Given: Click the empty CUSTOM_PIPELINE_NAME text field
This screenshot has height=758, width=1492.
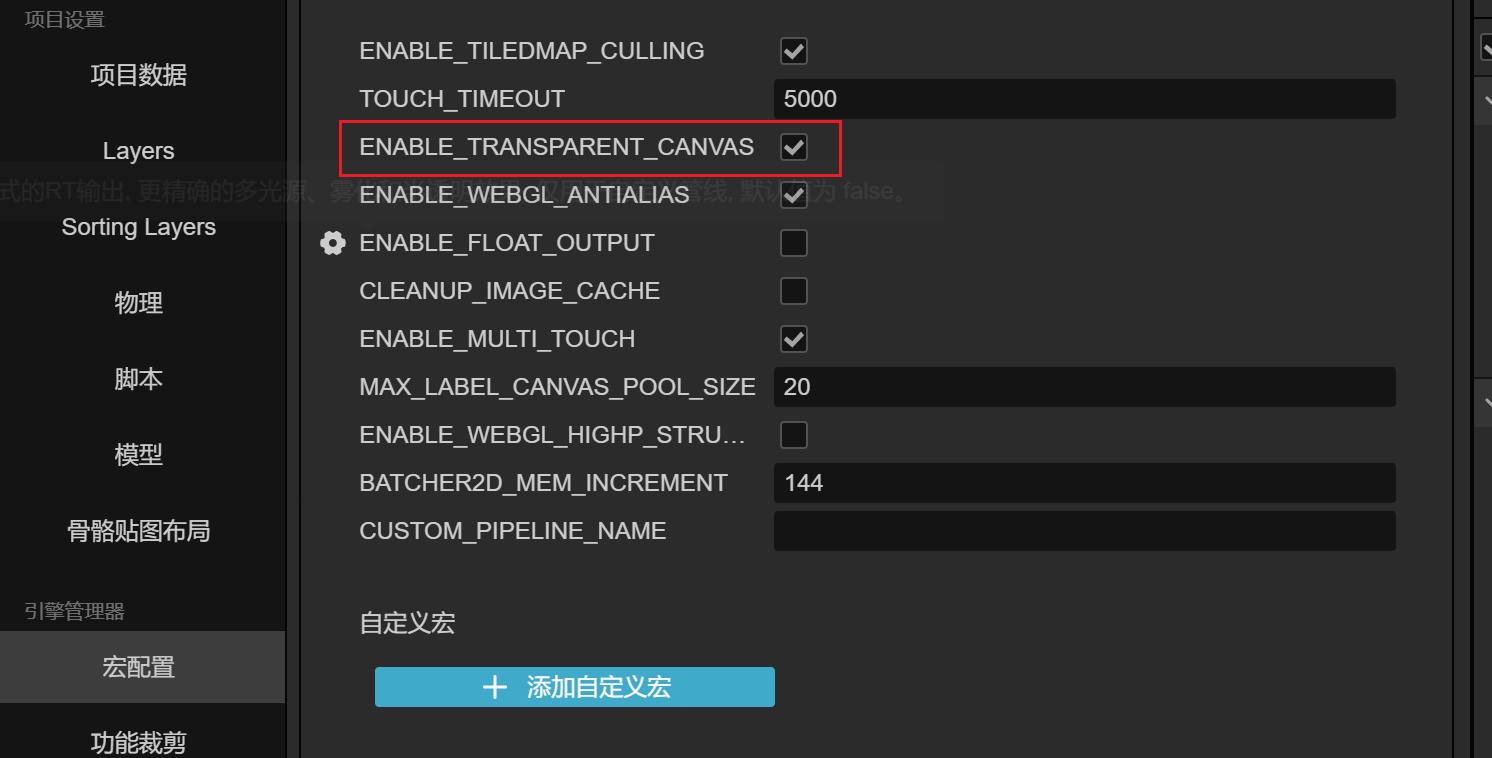Looking at the screenshot, I should click(x=1084, y=531).
